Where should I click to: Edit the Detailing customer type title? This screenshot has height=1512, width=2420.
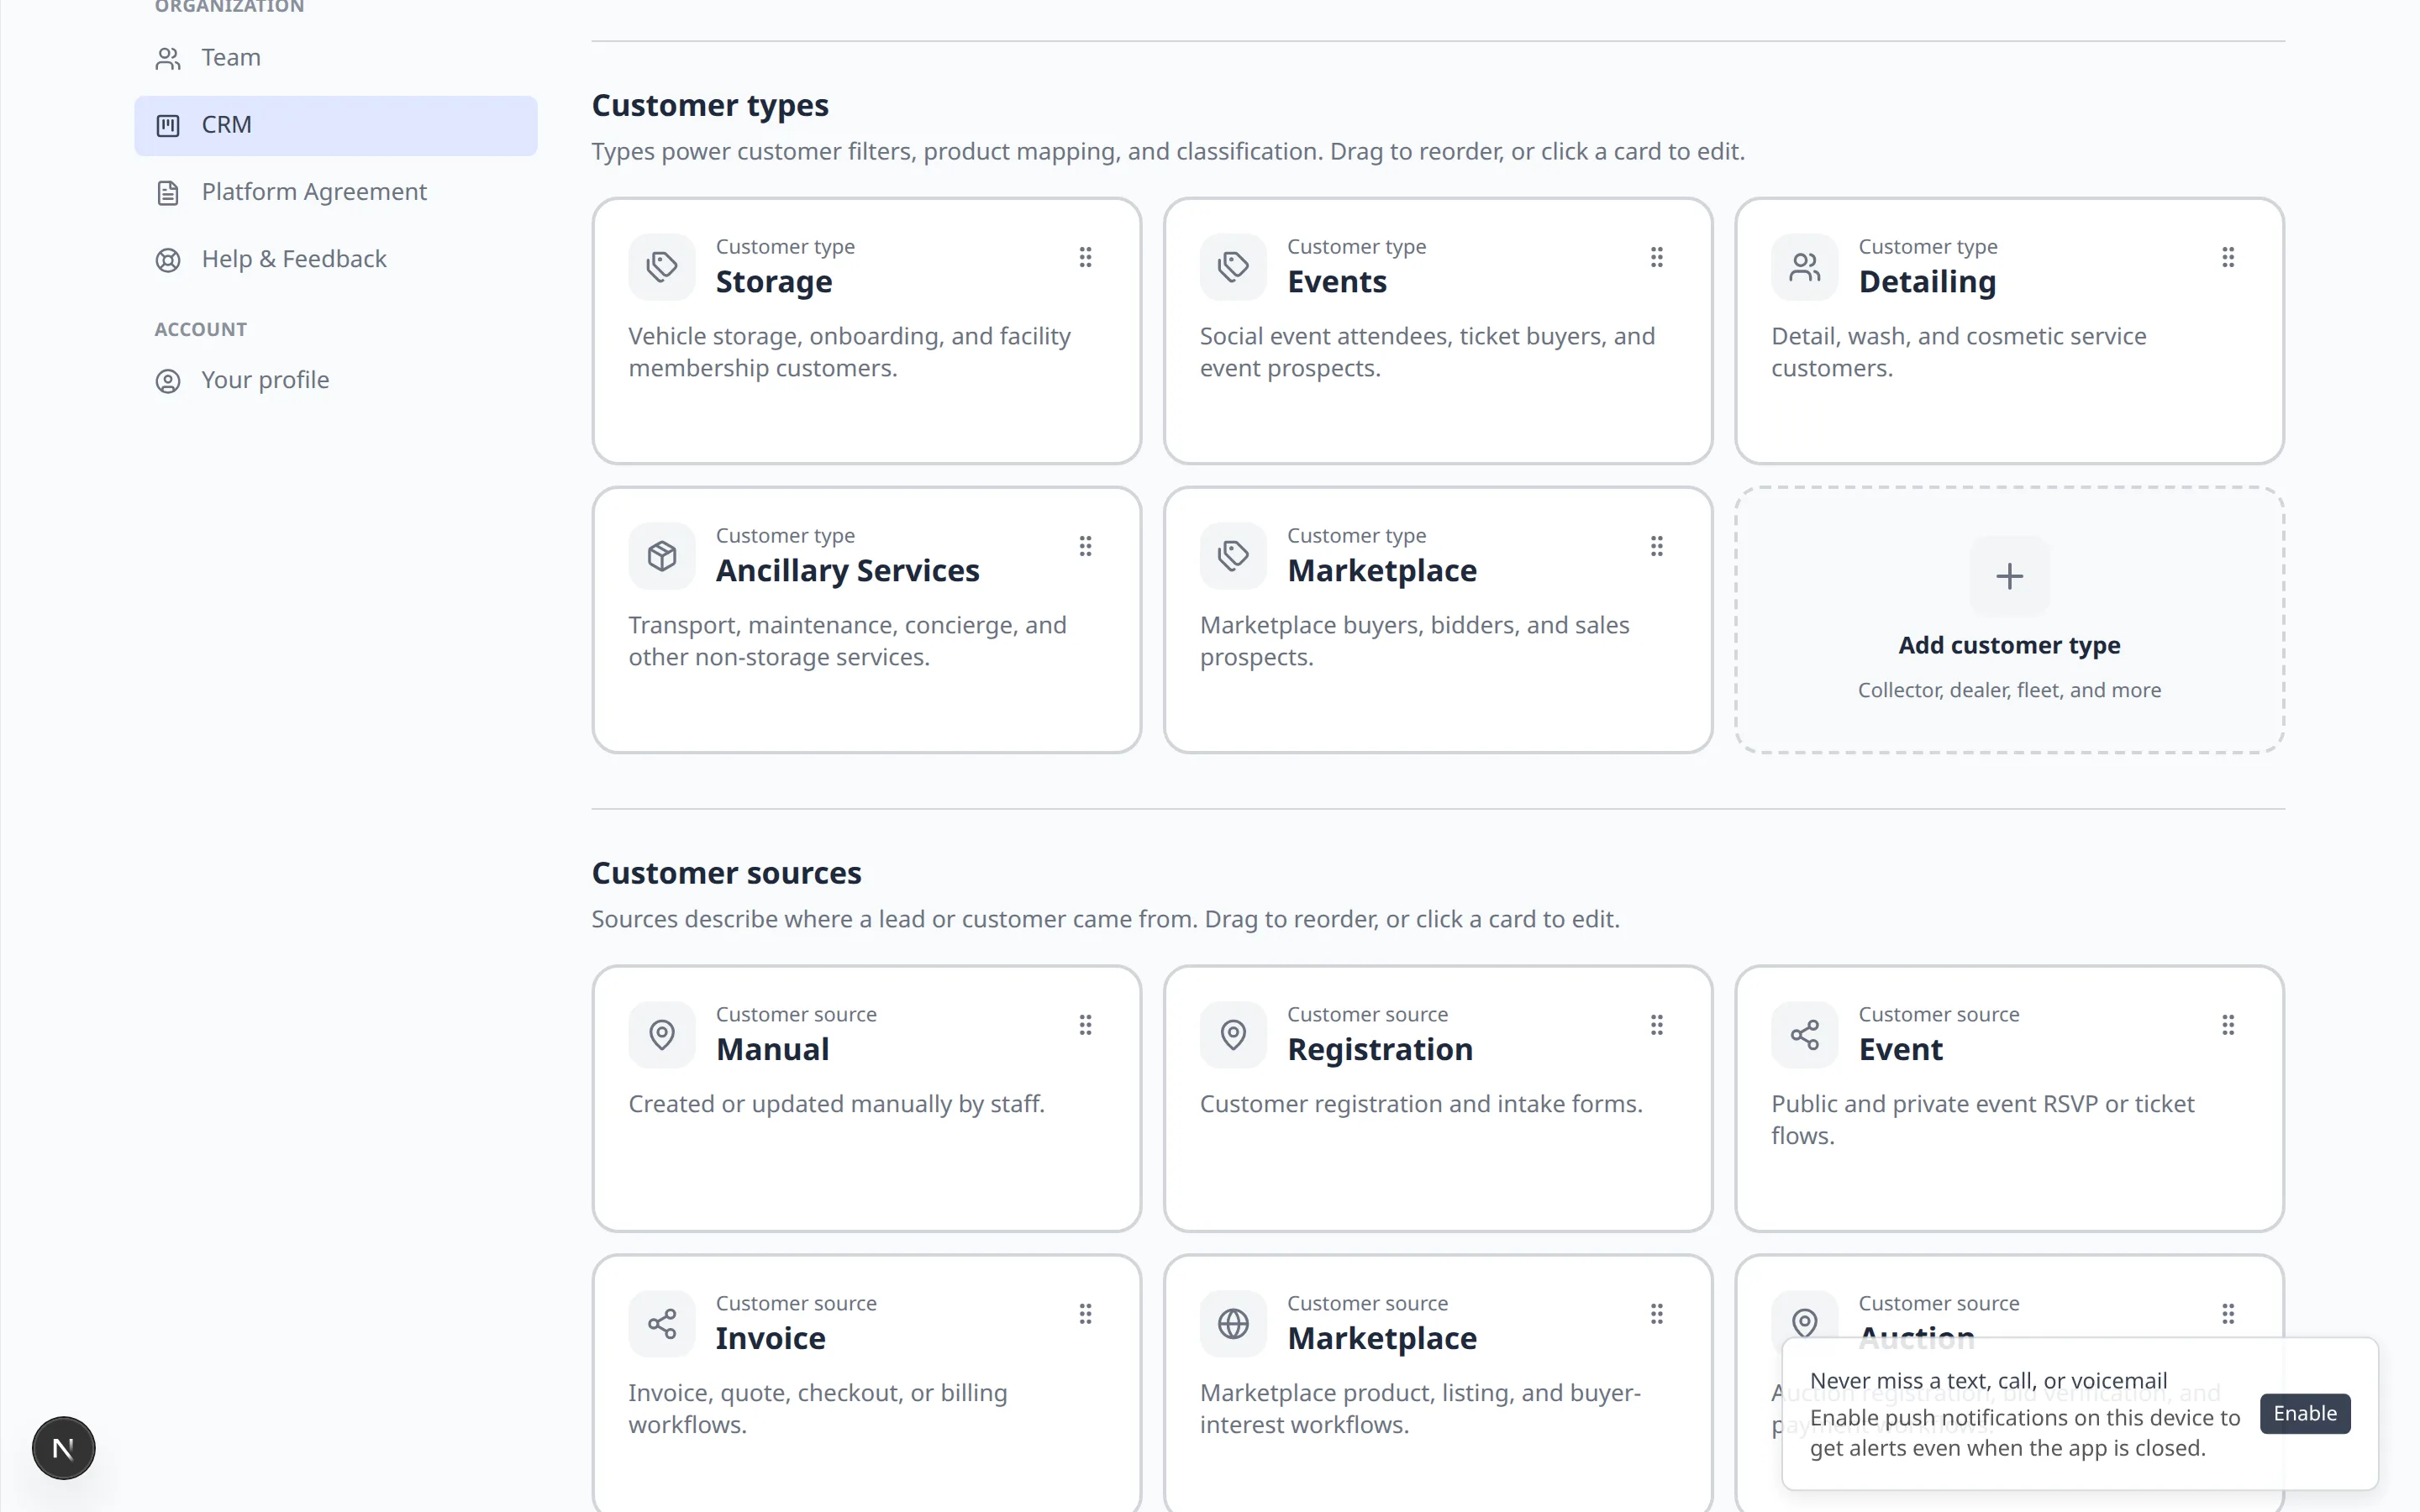[1927, 282]
